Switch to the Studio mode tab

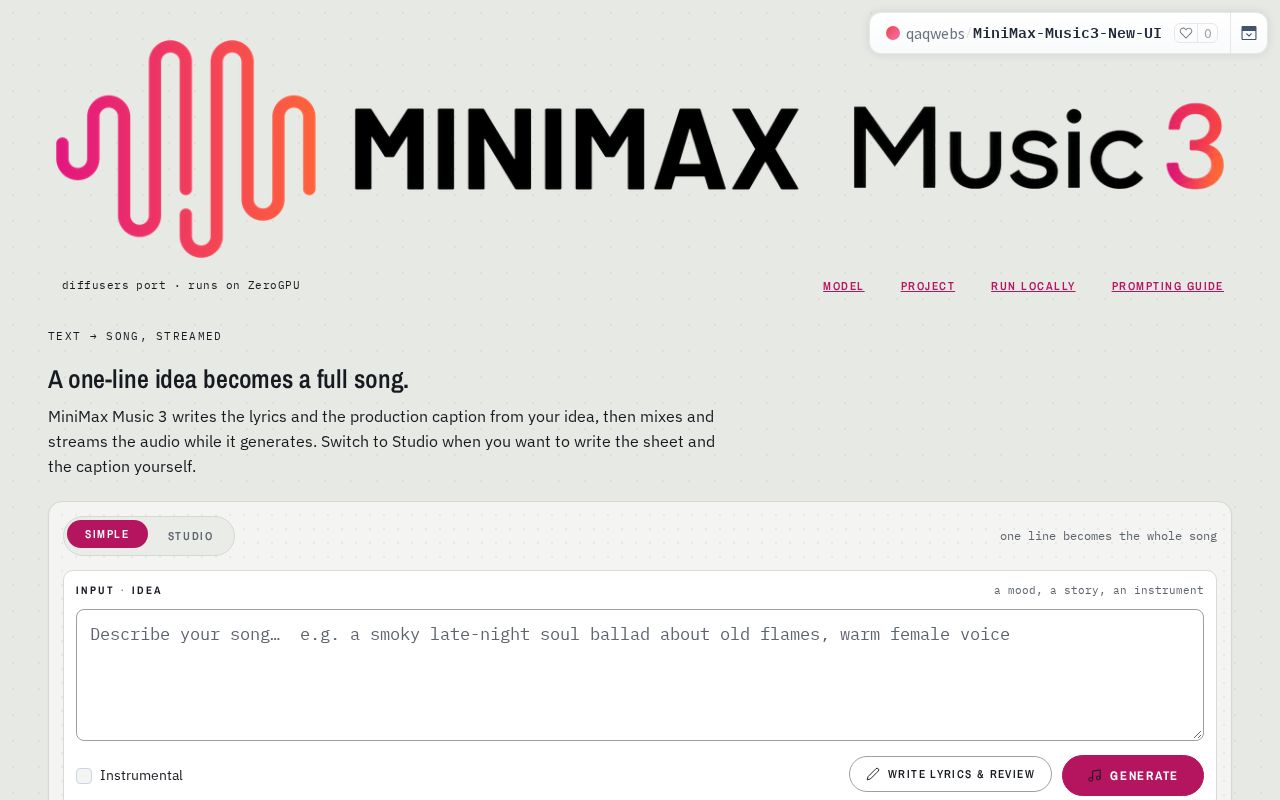tap(191, 536)
